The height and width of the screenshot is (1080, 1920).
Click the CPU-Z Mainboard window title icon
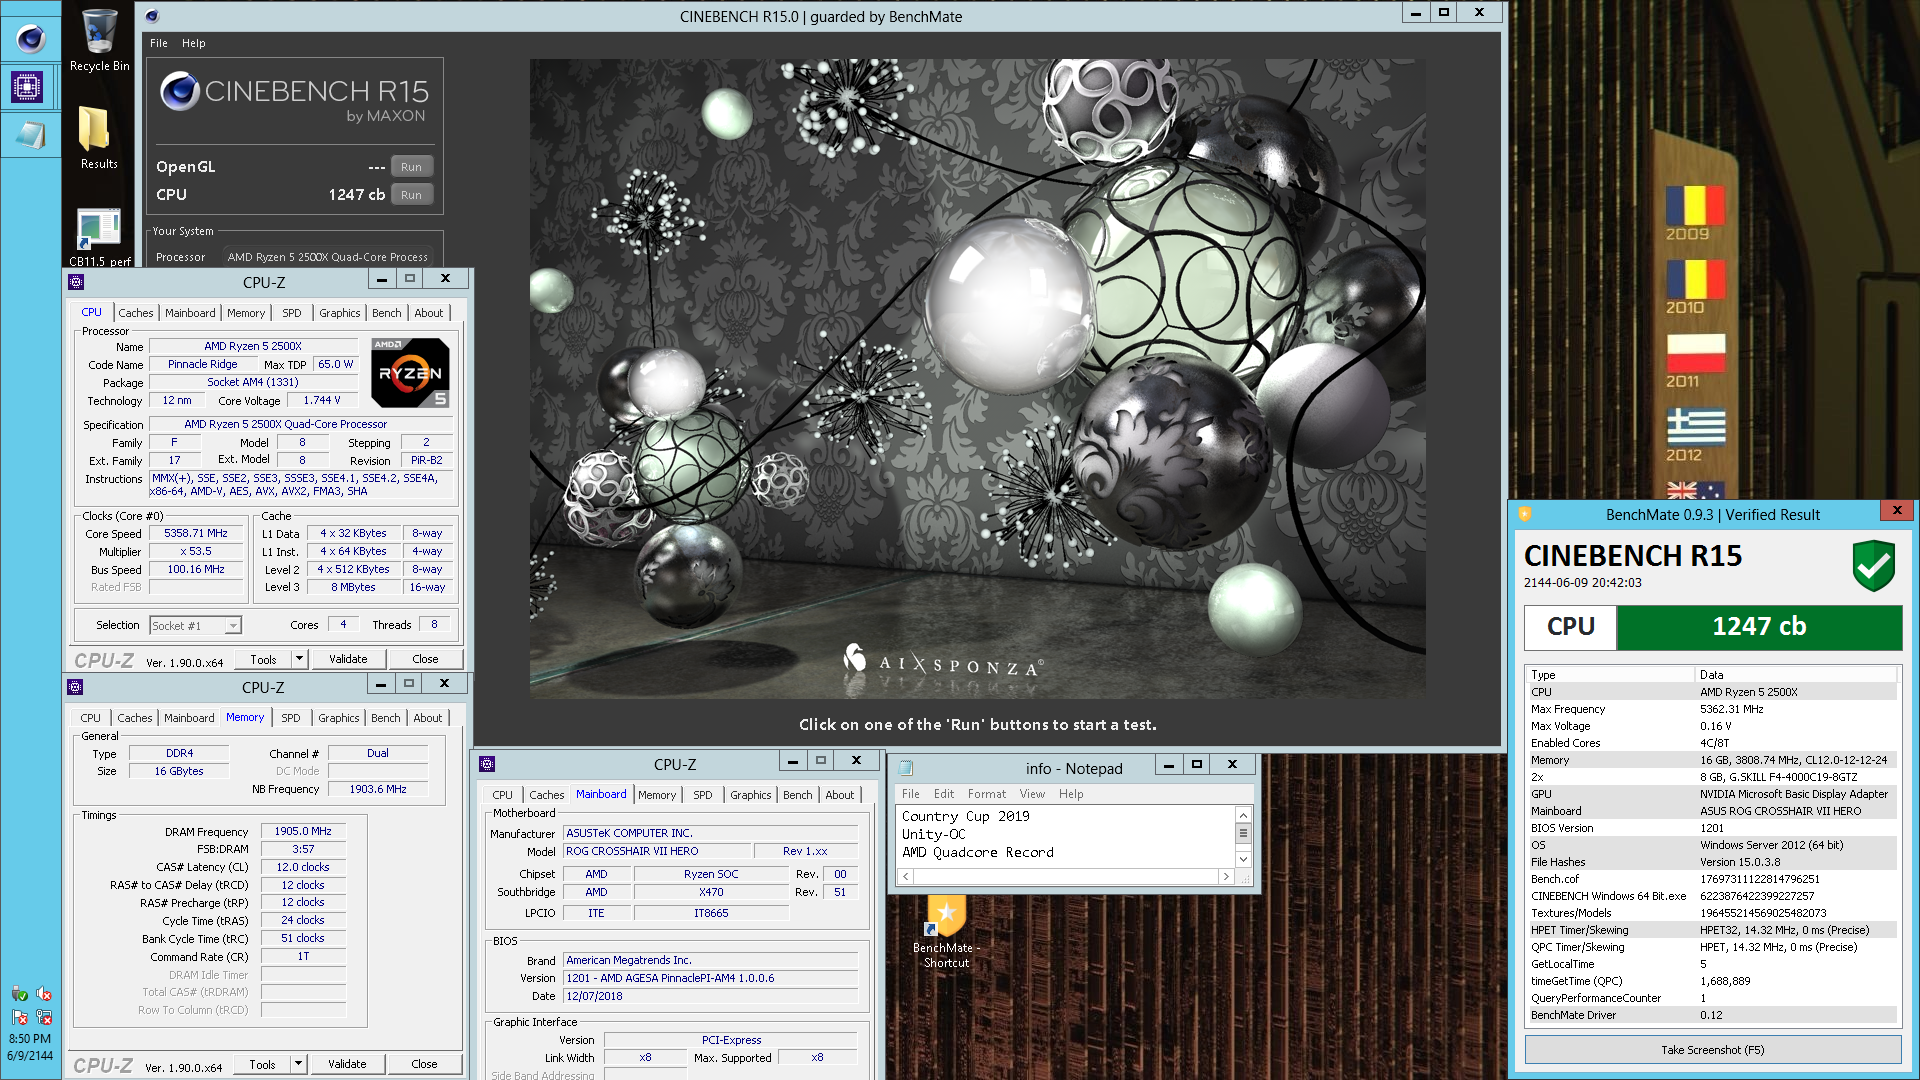click(487, 764)
